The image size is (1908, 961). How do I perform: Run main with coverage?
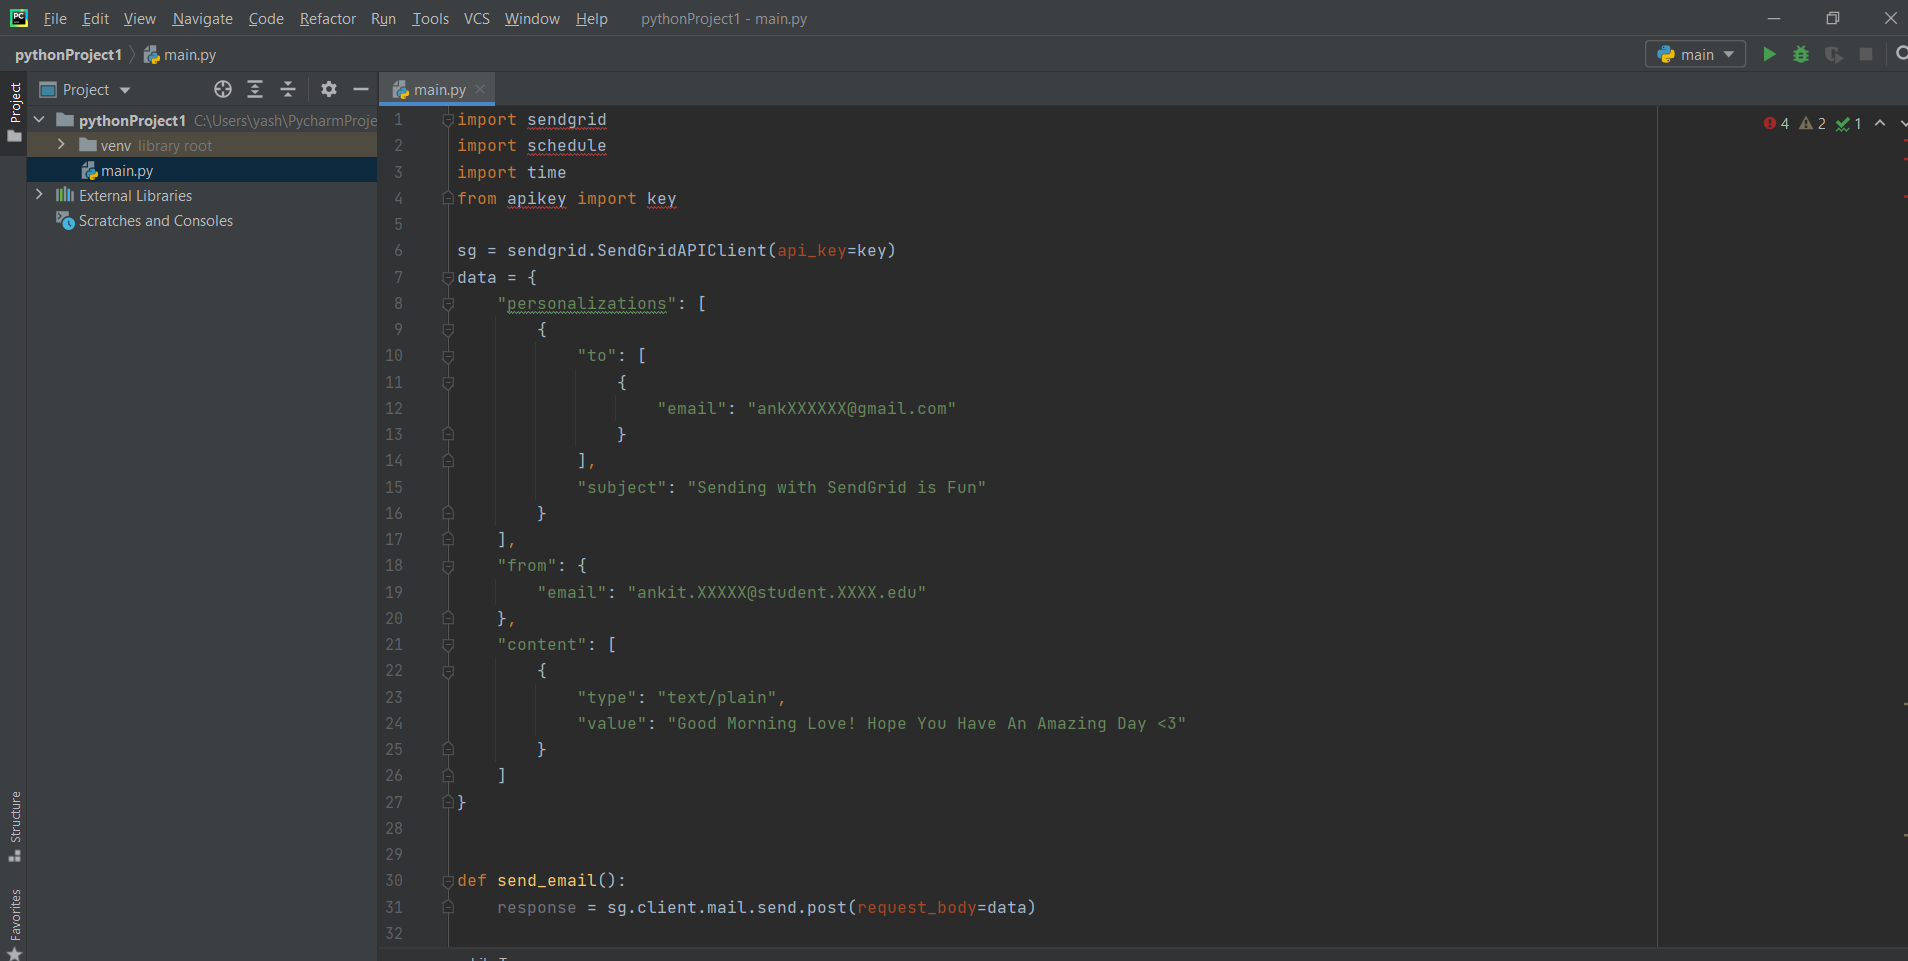click(1833, 54)
